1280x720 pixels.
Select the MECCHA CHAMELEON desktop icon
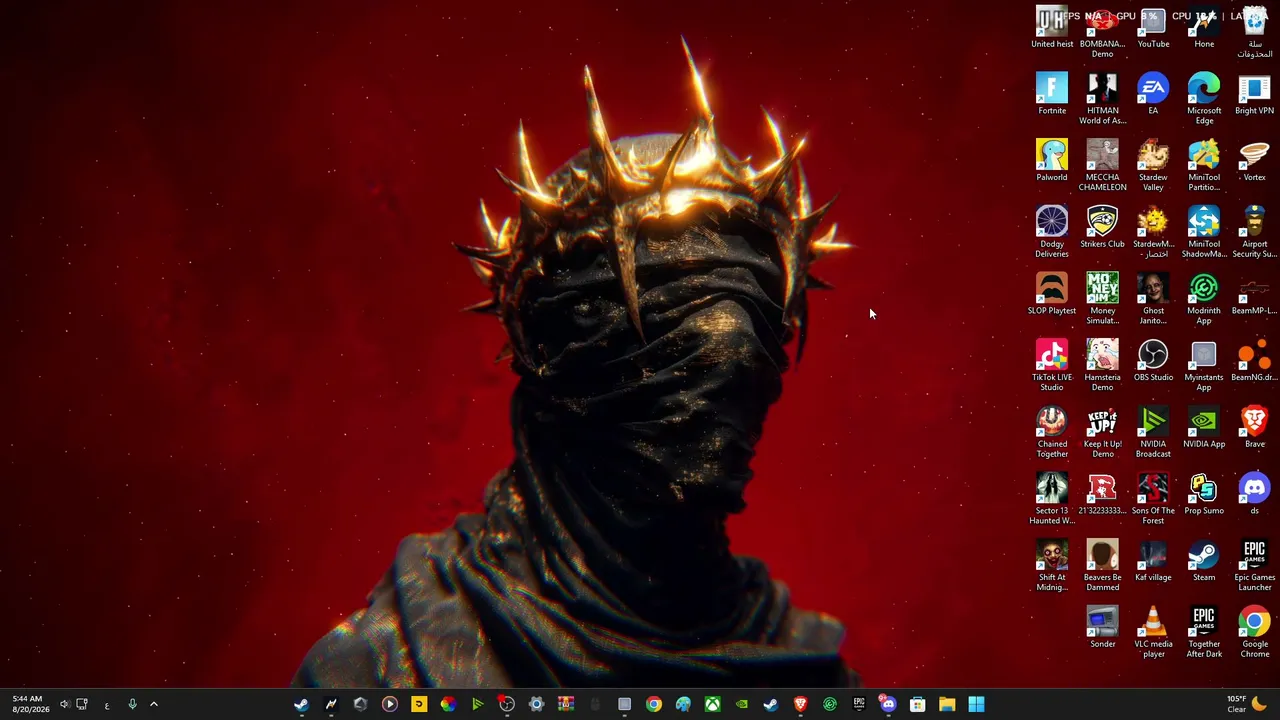(x=1102, y=166)
